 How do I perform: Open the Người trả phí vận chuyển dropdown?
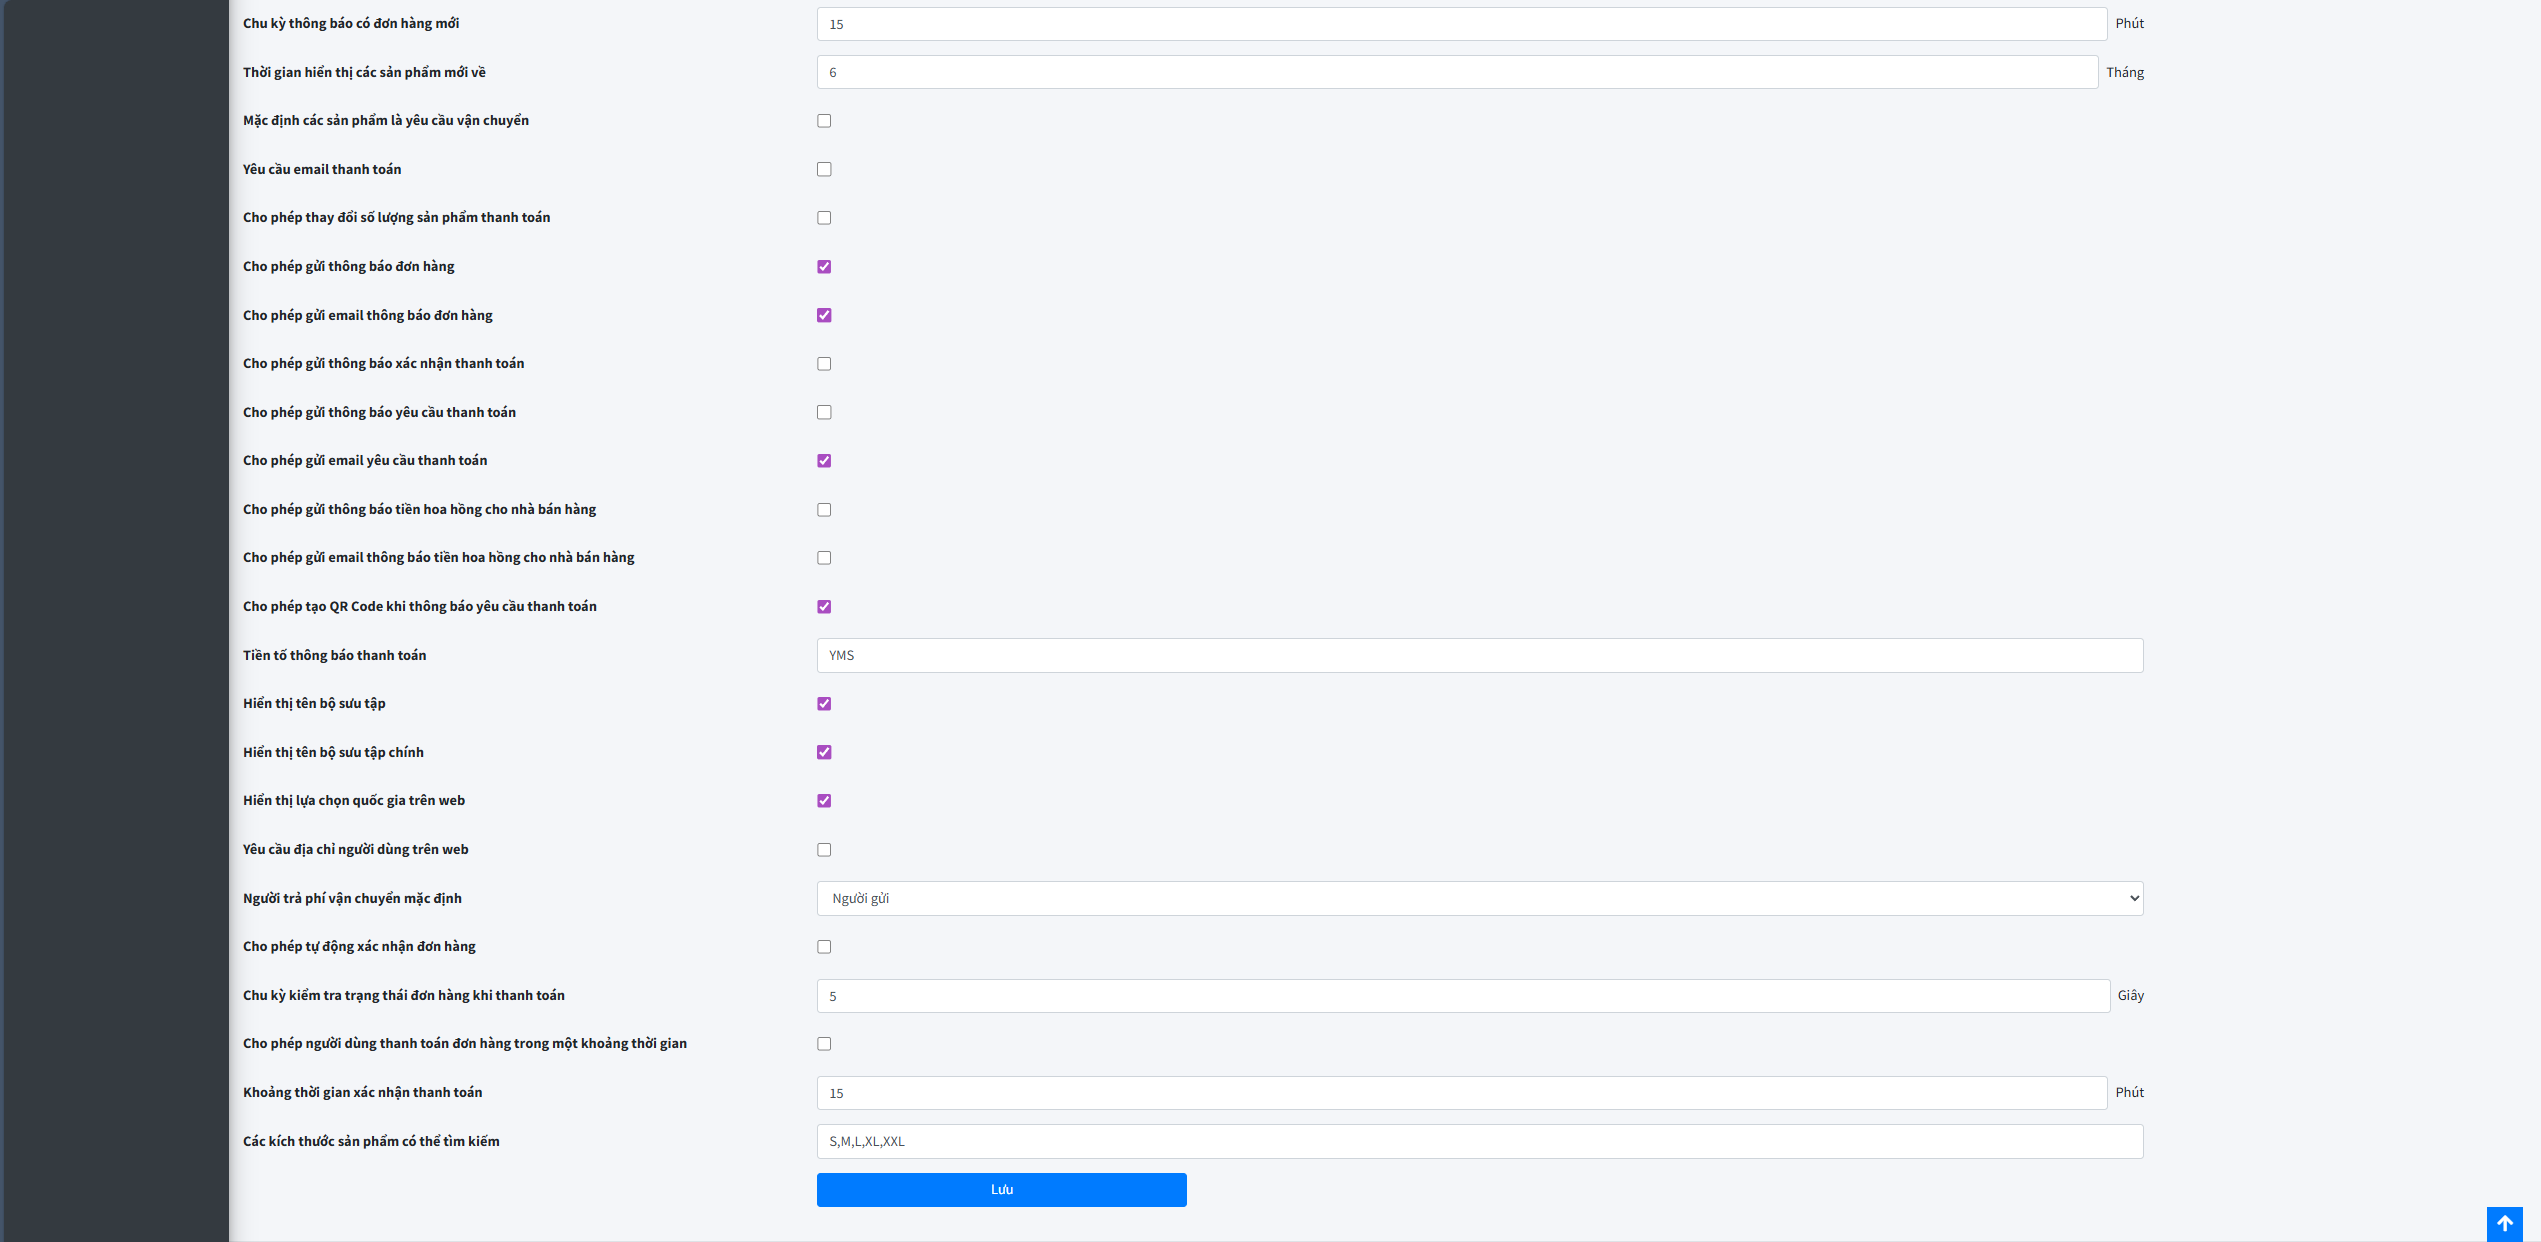tap(1479, 898)
